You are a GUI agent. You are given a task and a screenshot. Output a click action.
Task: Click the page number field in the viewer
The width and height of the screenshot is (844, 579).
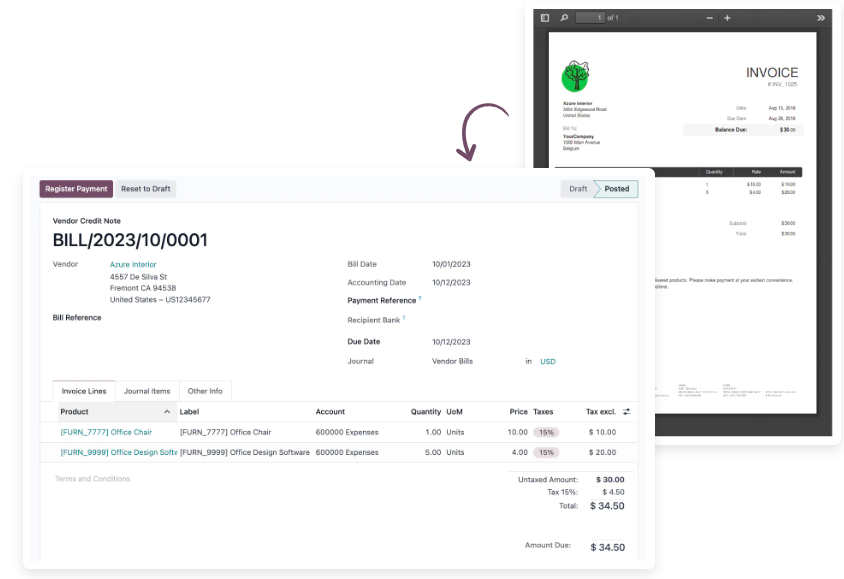tap(592, 17)
